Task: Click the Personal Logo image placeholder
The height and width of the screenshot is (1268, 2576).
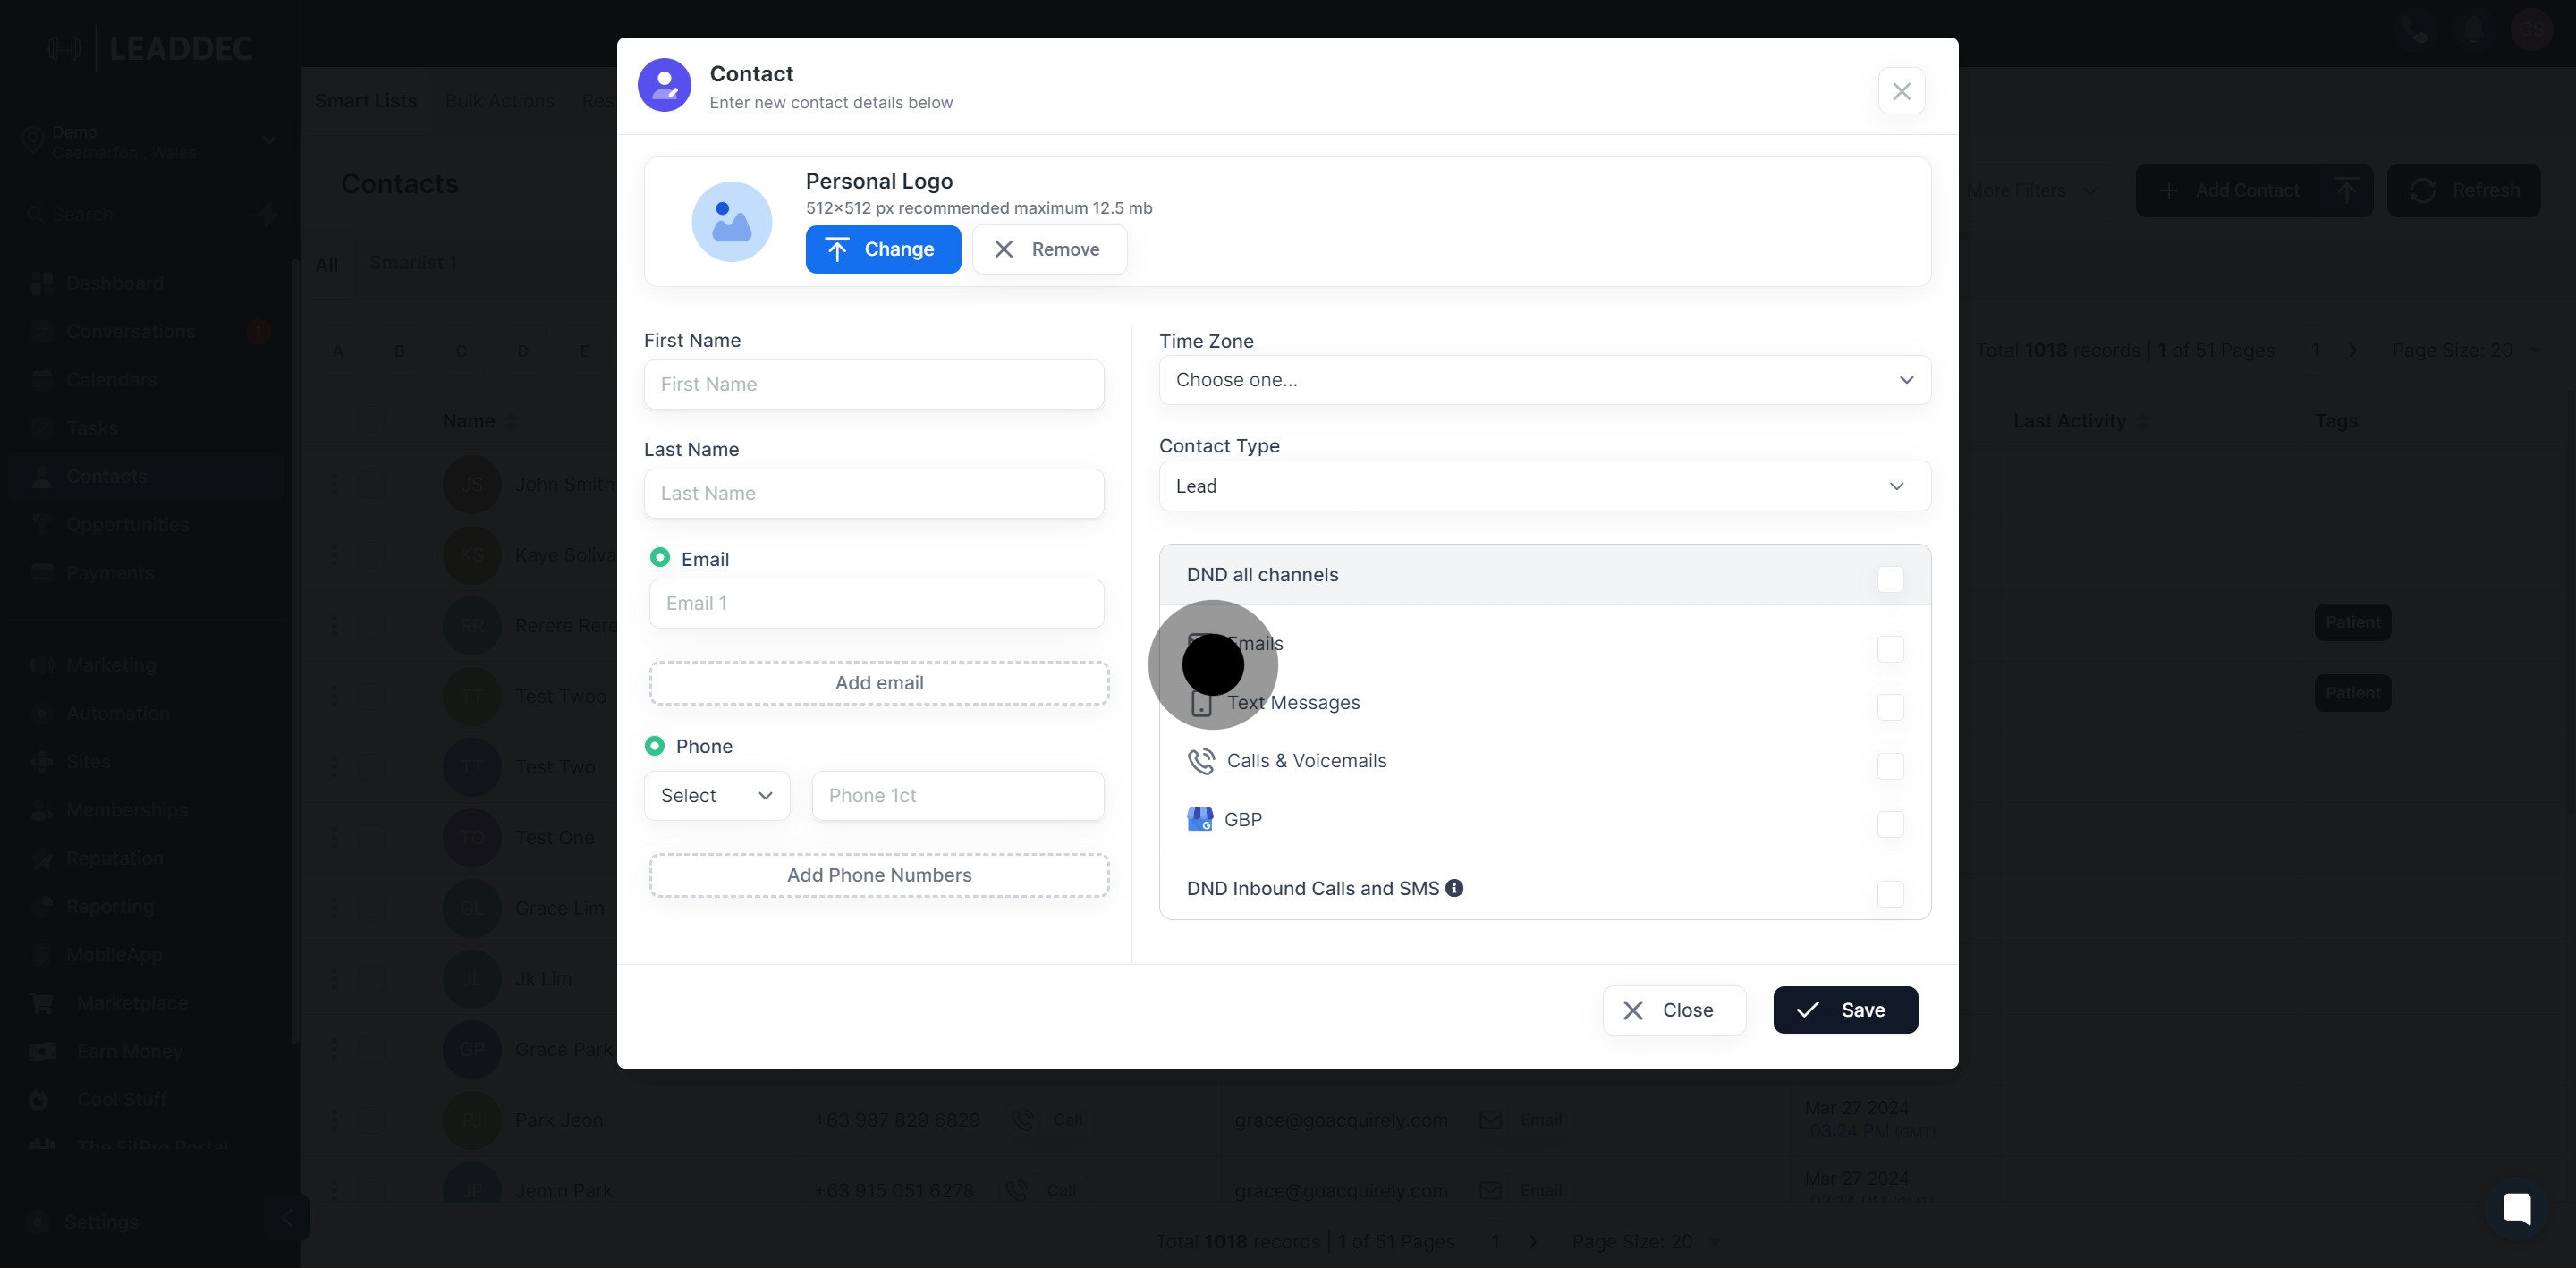Action: coord(731,222)
